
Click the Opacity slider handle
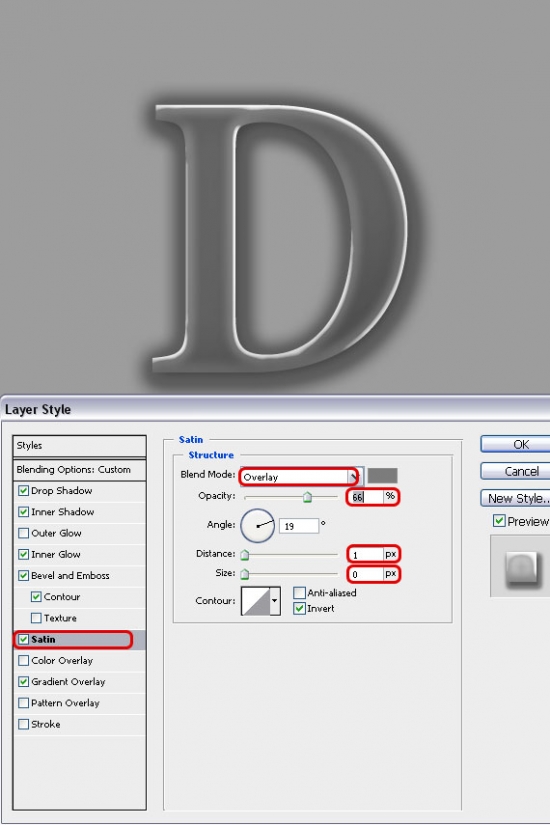click(307, 497)
